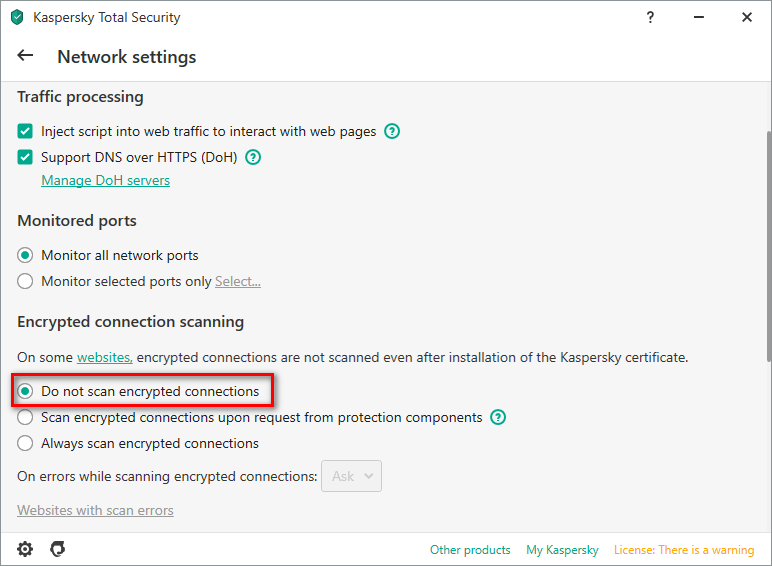Click the vertical scrollbar thumb
This screenshot has width=772, height=566.
769,246
